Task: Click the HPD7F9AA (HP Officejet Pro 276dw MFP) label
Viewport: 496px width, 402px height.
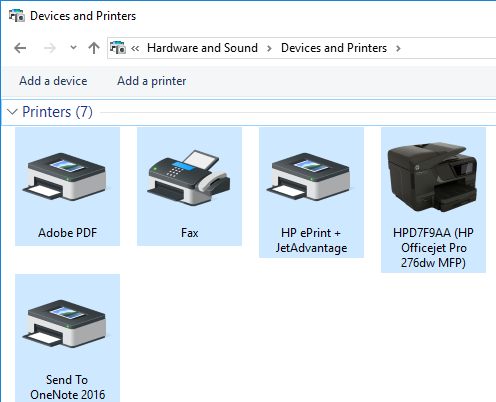Action: [433, 248]
